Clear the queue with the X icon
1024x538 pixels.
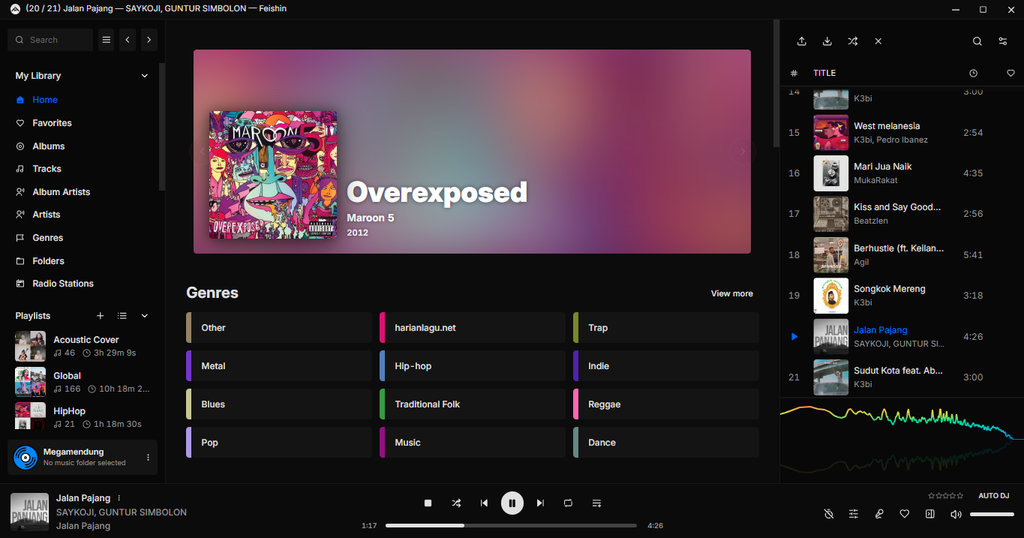(x=878, y=41)
